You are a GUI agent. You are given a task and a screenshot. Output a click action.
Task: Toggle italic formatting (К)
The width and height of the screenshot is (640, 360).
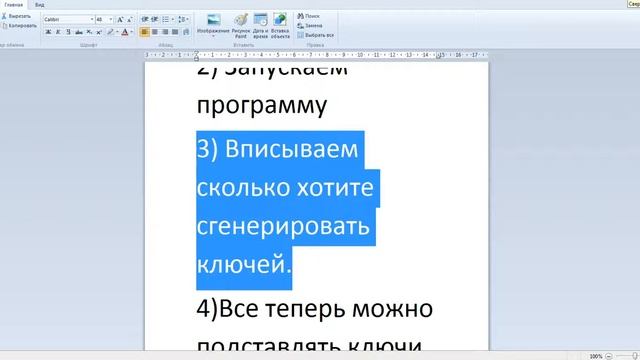[58, 32]
